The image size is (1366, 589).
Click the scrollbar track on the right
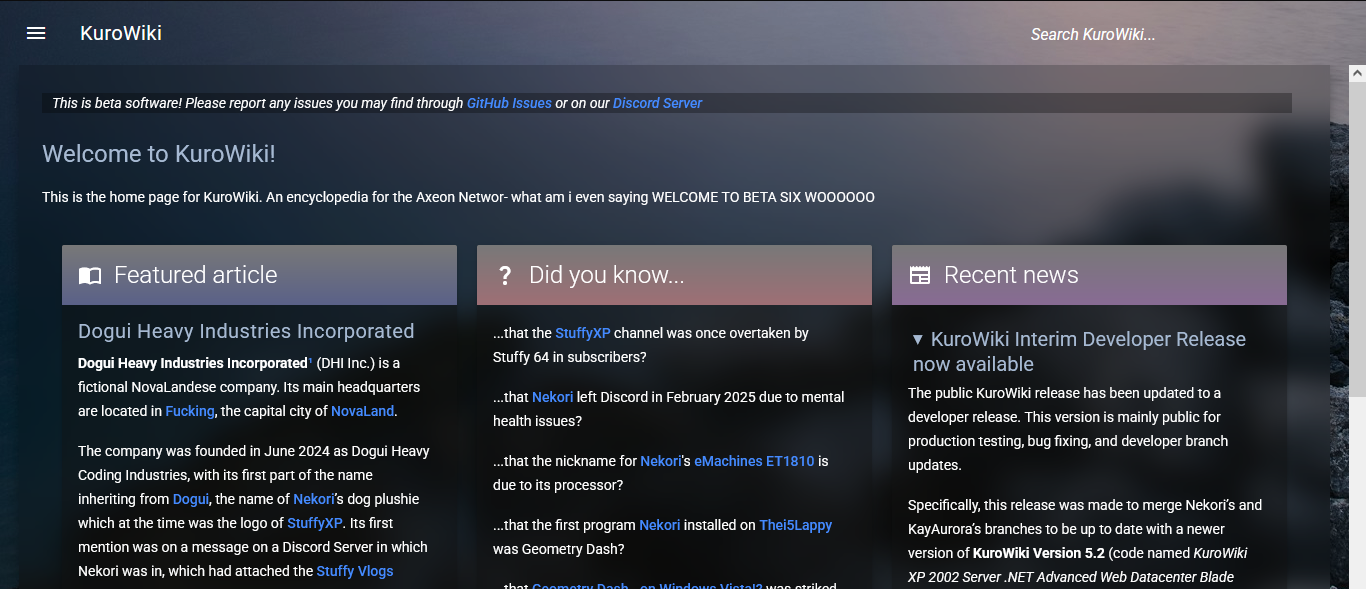pos(1357,400)
